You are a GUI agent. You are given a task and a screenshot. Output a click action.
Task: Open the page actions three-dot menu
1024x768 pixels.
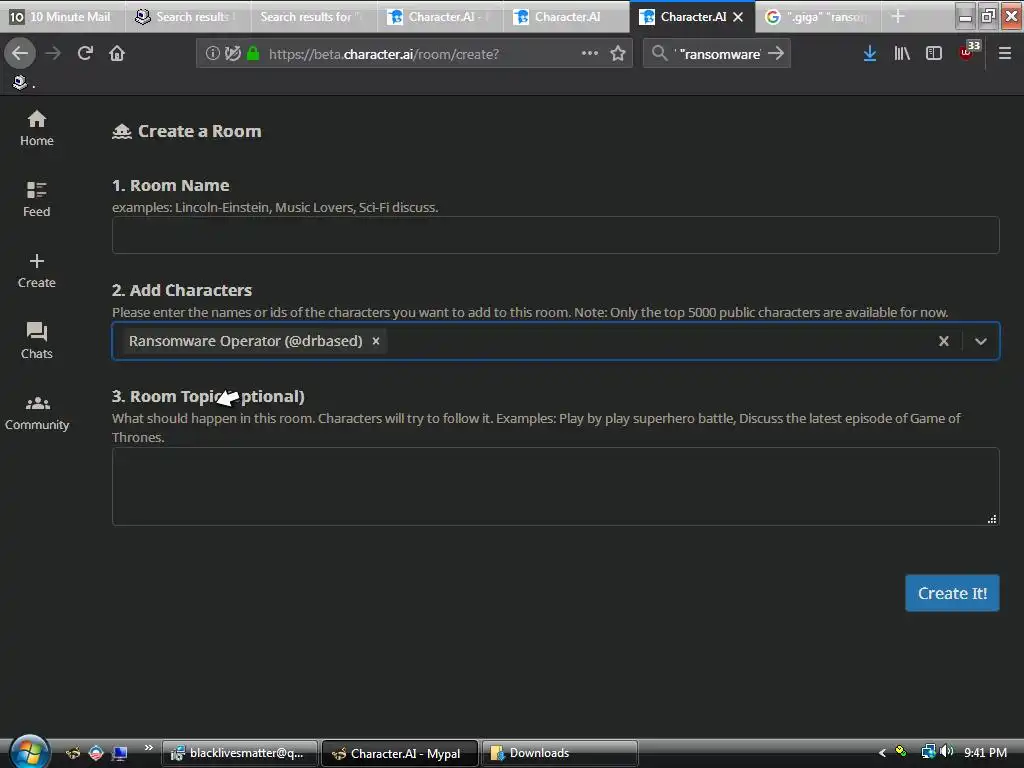click(x=590, y=54)
